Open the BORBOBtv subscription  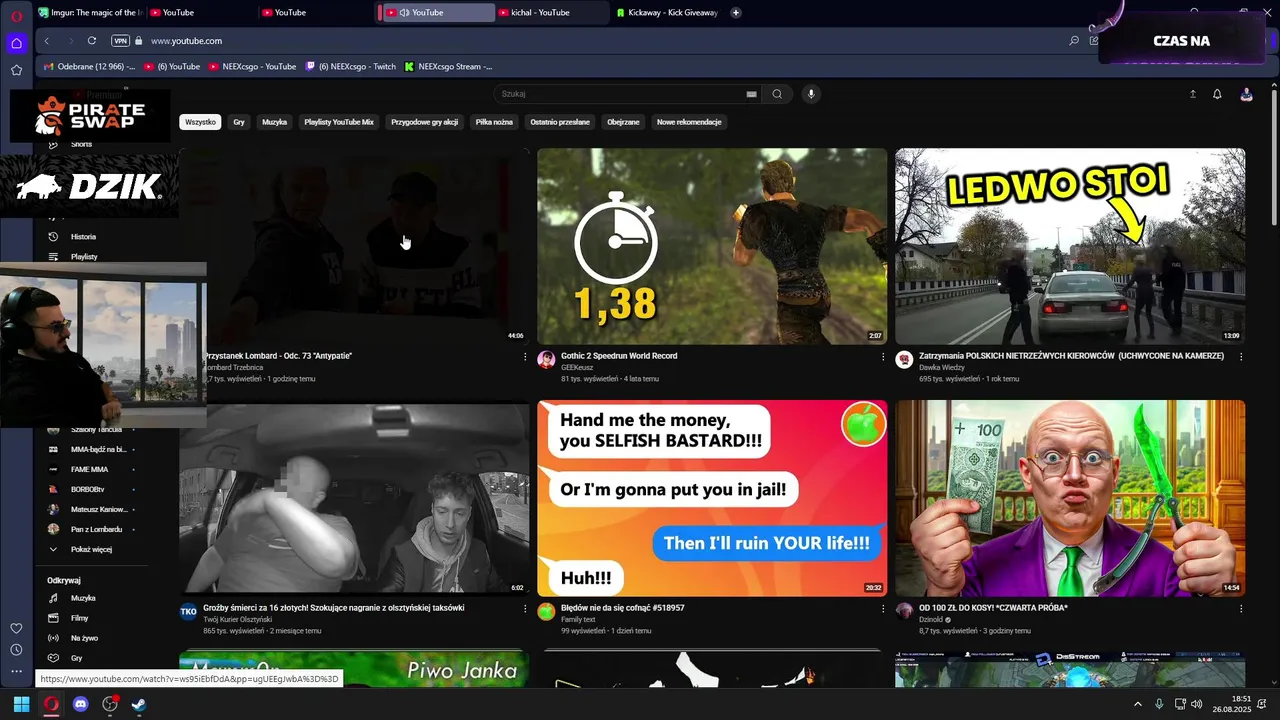90,489
